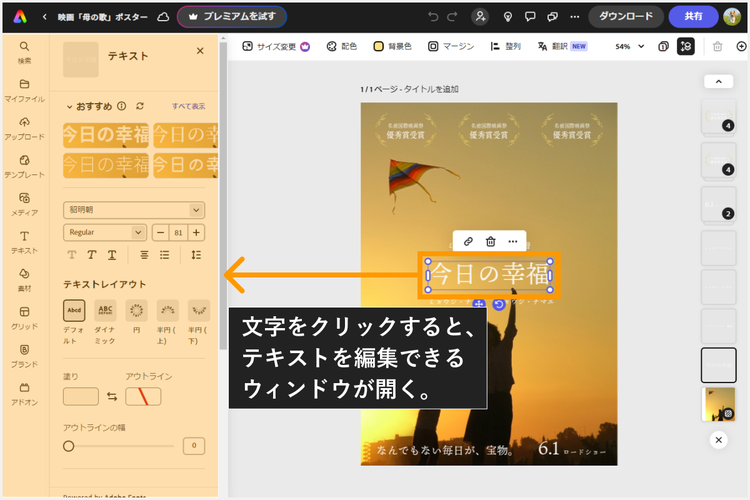Collapse layer stack with up chevron

tap(718, 81)
